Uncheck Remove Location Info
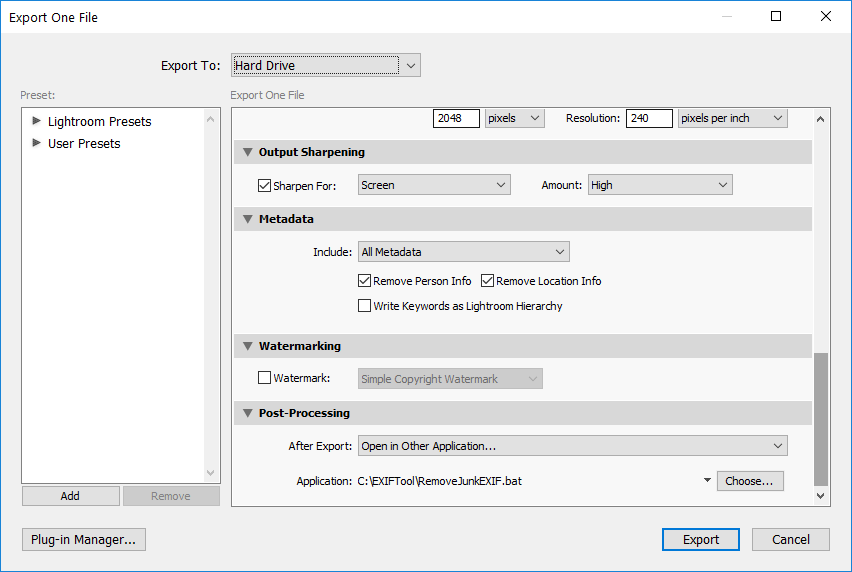Viewport: 852px width, 572px height. click(487, 281)
